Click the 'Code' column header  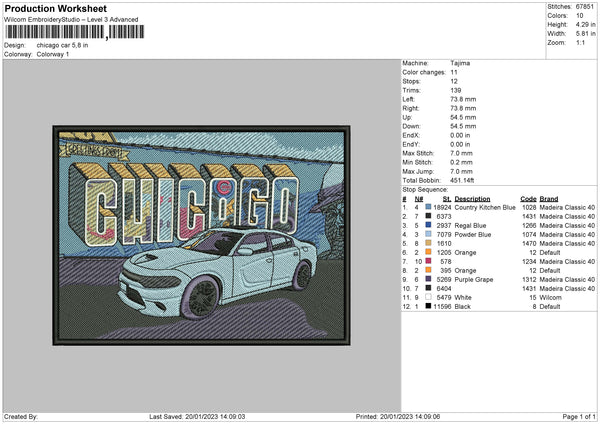point(528,199)
